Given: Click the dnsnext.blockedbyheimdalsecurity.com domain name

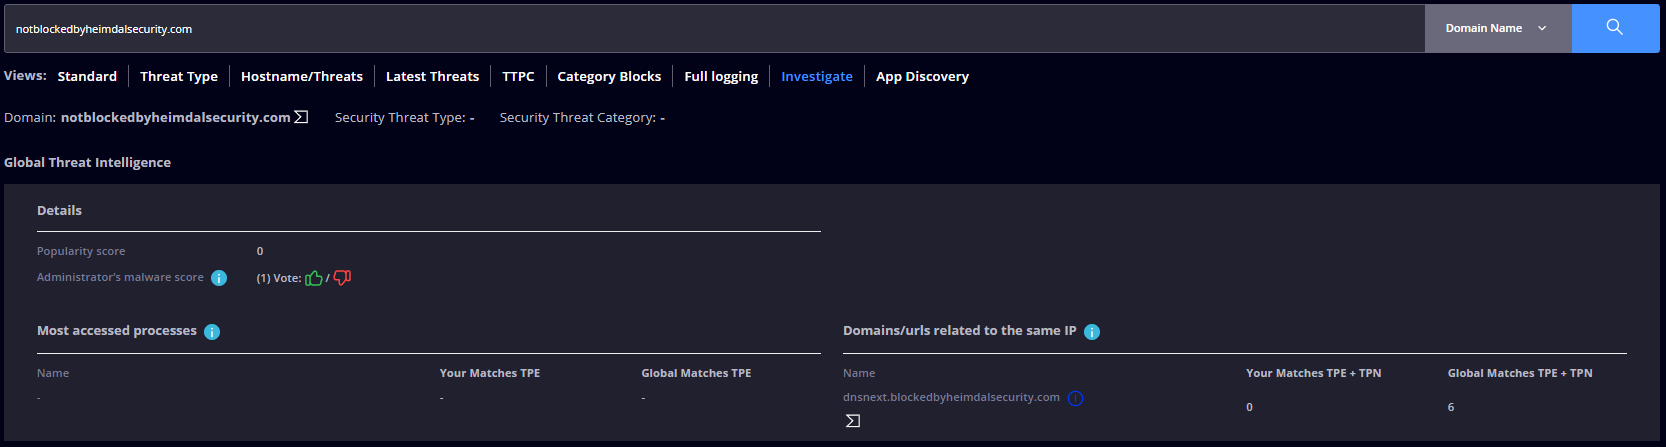Looking at the screenshot, I should coord(951,397).
